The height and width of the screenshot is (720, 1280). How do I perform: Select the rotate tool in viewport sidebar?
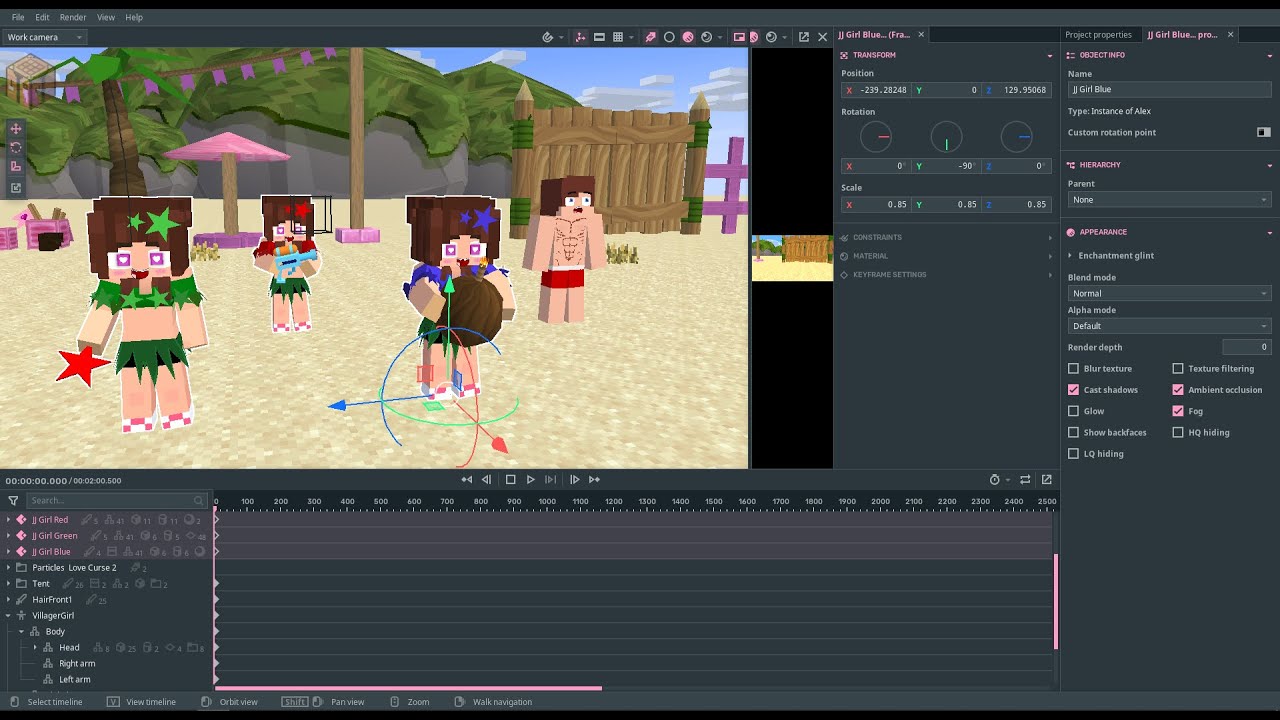(16, 148)
